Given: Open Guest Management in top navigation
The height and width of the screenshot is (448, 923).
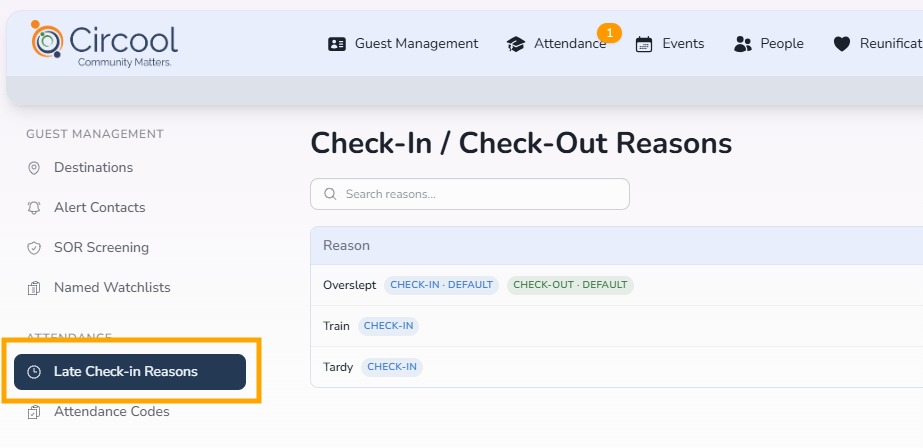Looking at the screenshot, I should 403,44.
